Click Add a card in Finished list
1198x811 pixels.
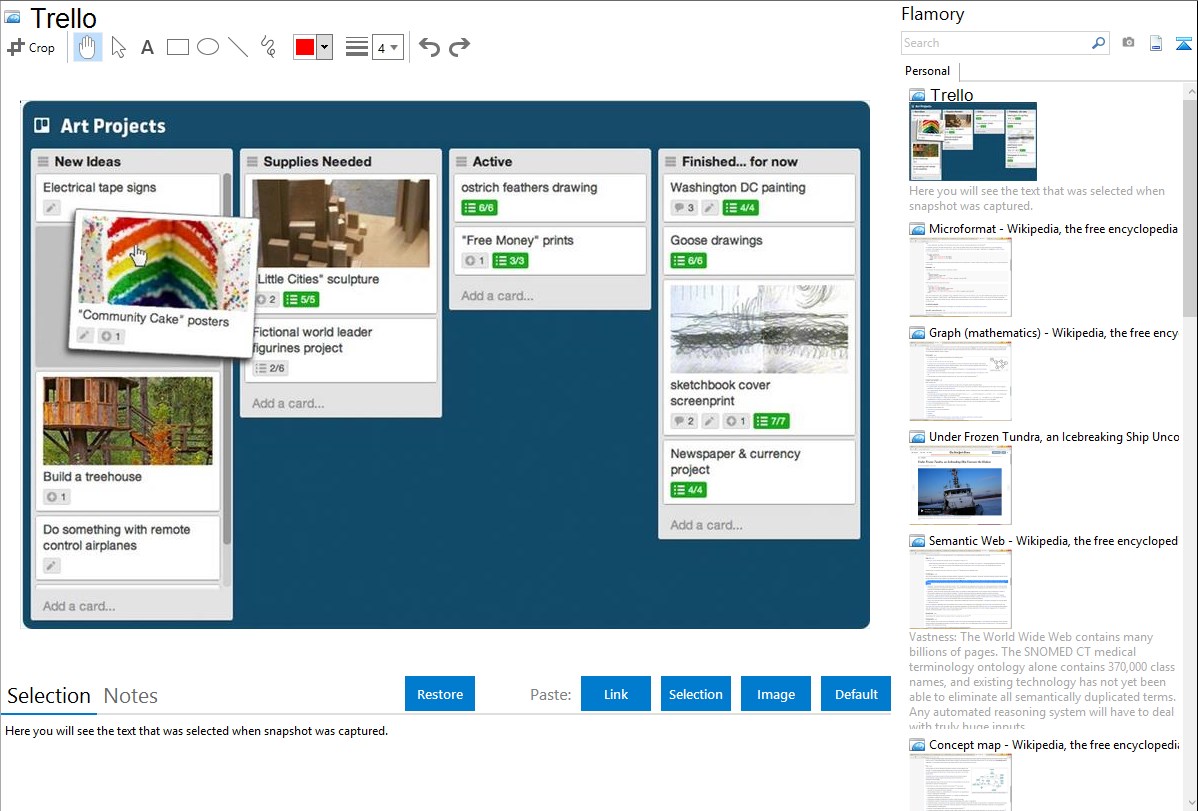pos(706,525)
